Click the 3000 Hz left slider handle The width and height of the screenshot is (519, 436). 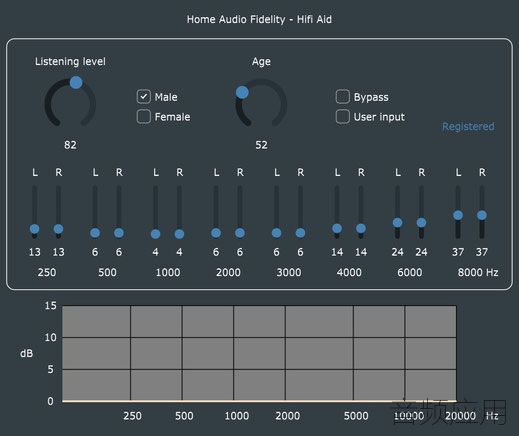[x=276, y=233]
